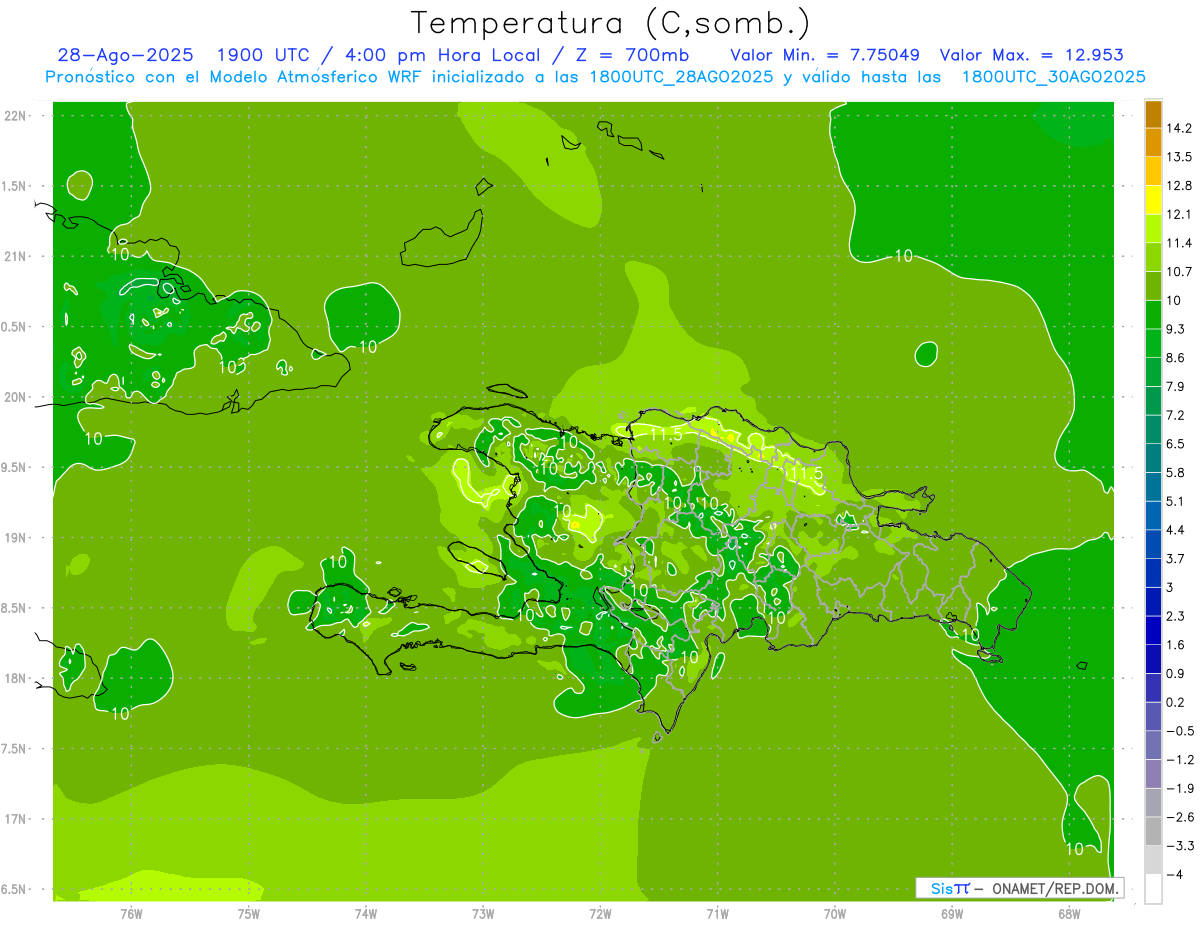Click the 73W longitude axis label
Viewport: 1200px width, 927px height.
pyautogui.click(x=483, y=913)
